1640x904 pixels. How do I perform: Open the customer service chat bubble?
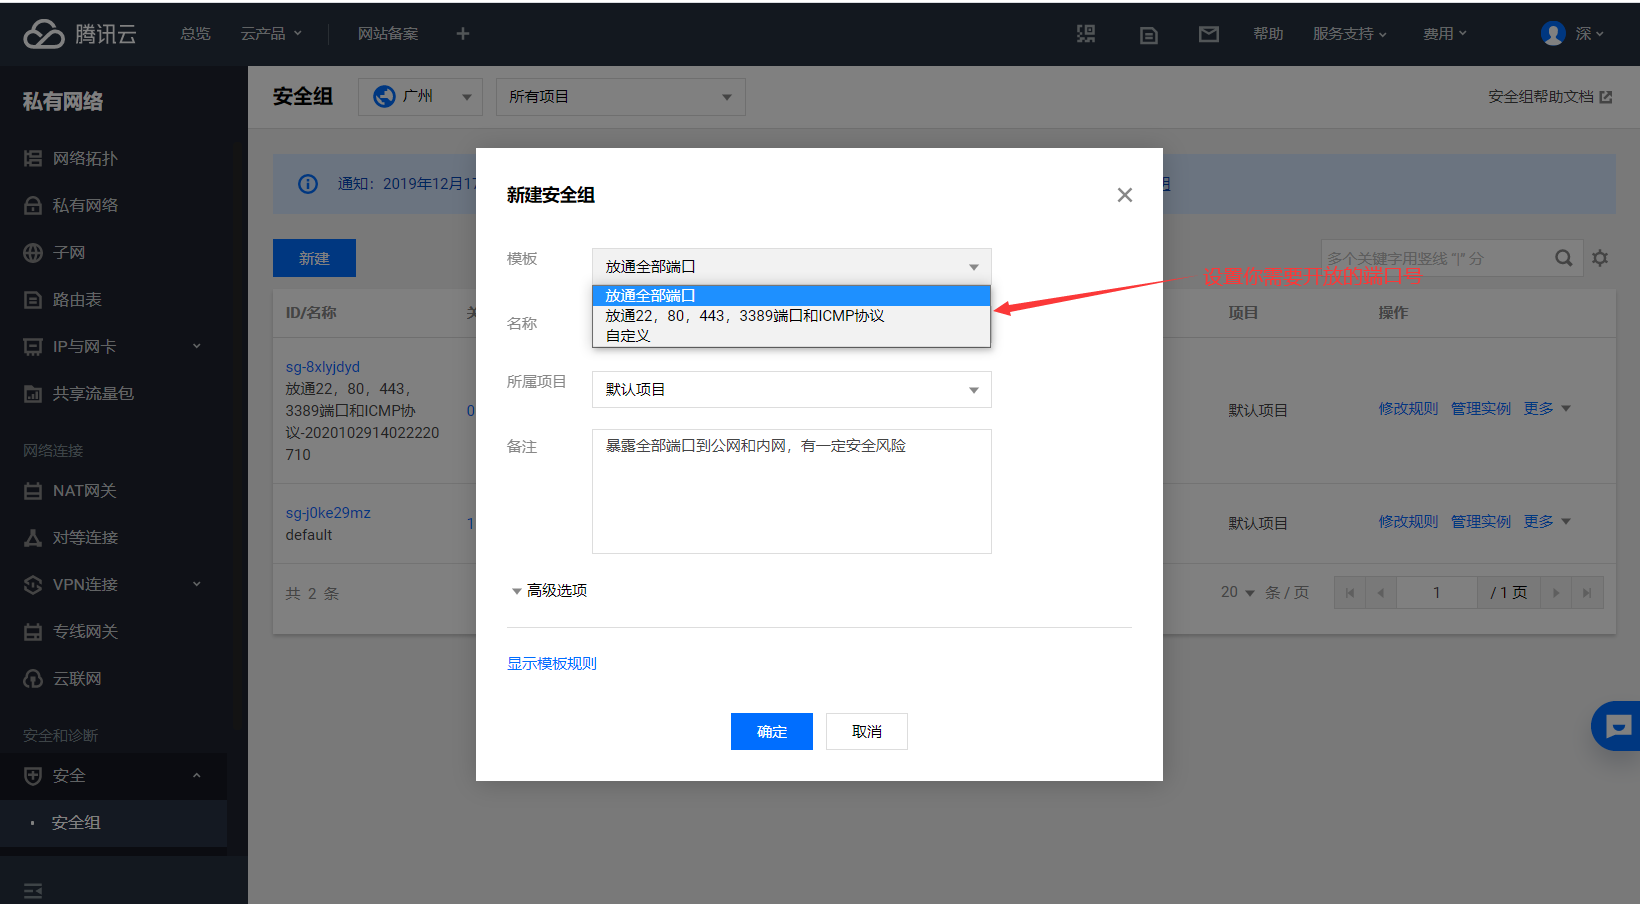point(1617,726)
